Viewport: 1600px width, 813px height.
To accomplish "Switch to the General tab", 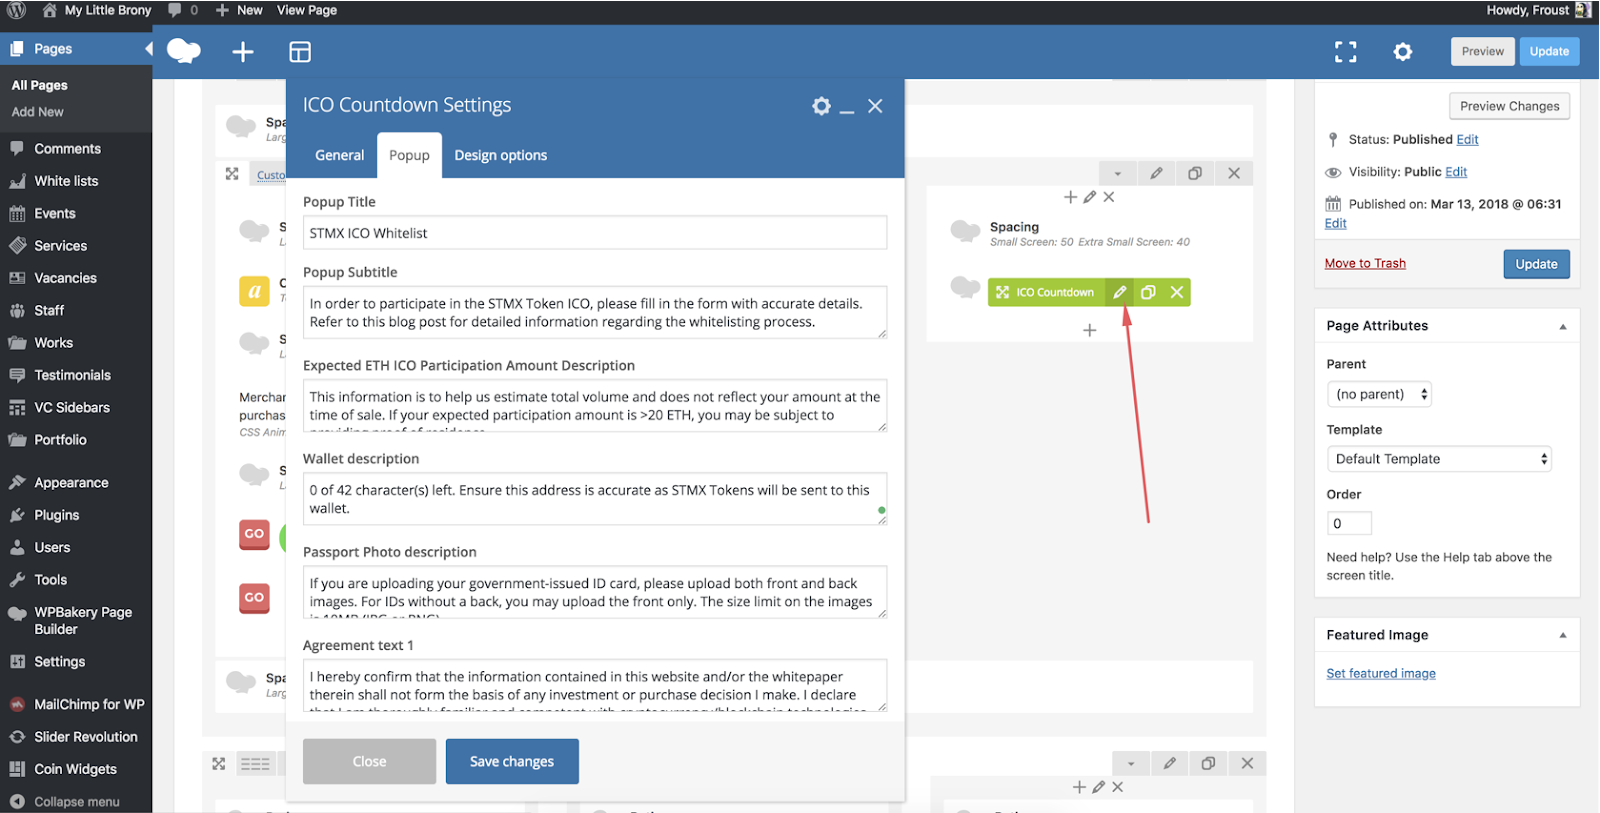I will coord(339,155).
